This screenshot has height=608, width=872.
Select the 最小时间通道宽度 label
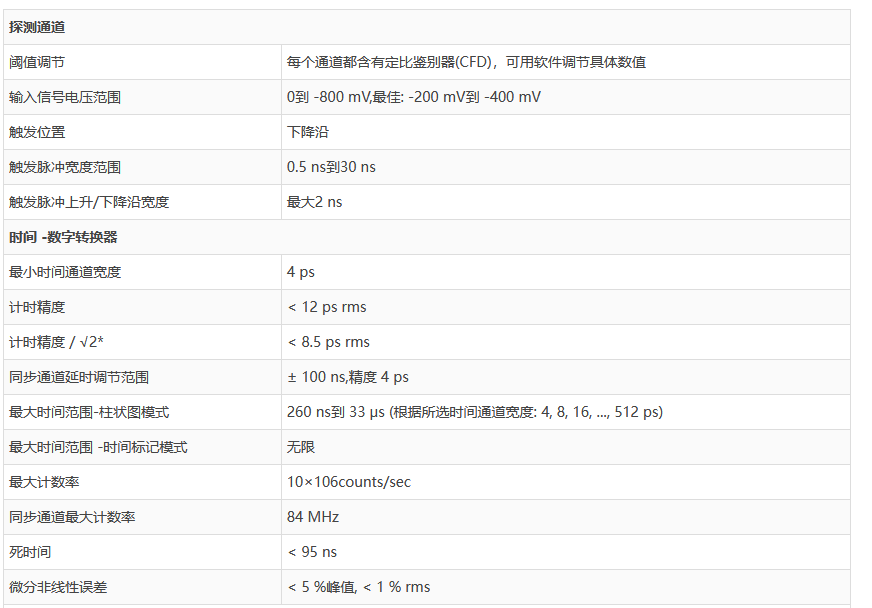pyautogui.click(x=65, y=272)
